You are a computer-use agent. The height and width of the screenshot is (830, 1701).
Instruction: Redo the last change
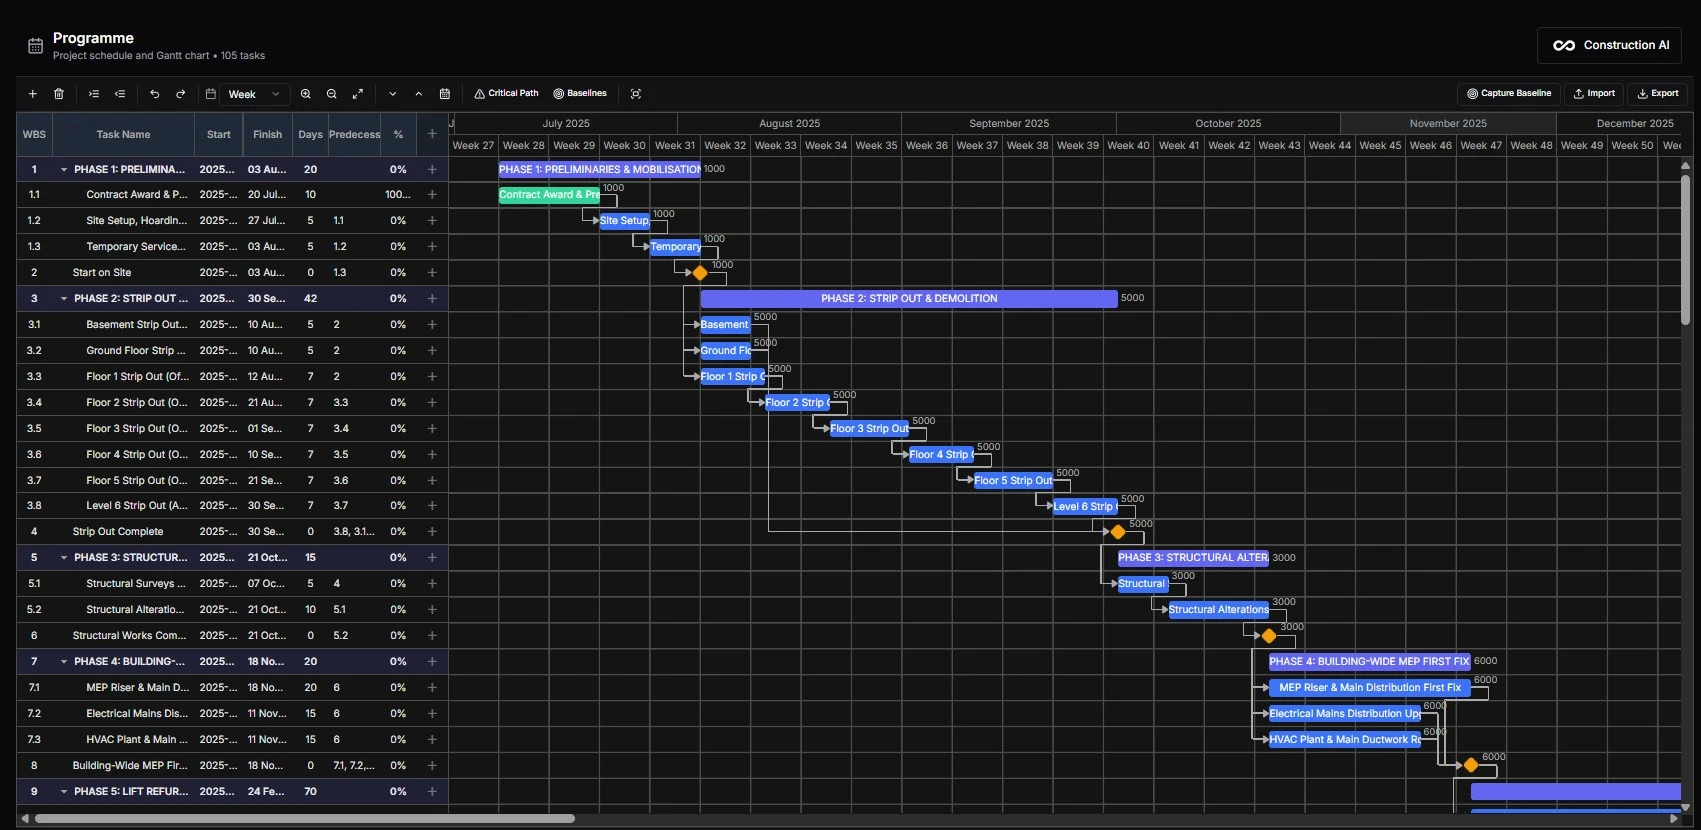(181, 94)
